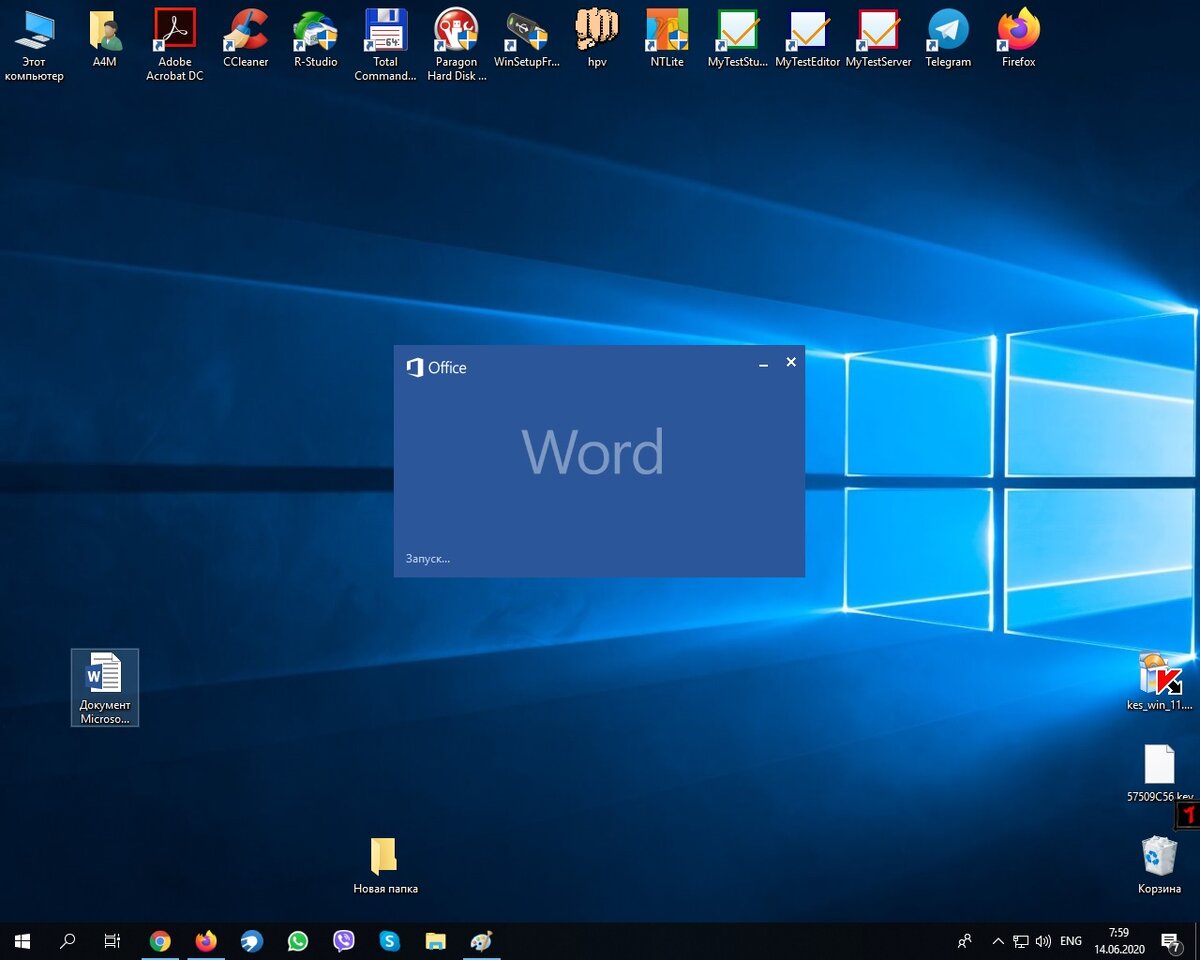Open Thunderbird from the taskbar
Screen dimensions: 1200x960
pos(252,941)
